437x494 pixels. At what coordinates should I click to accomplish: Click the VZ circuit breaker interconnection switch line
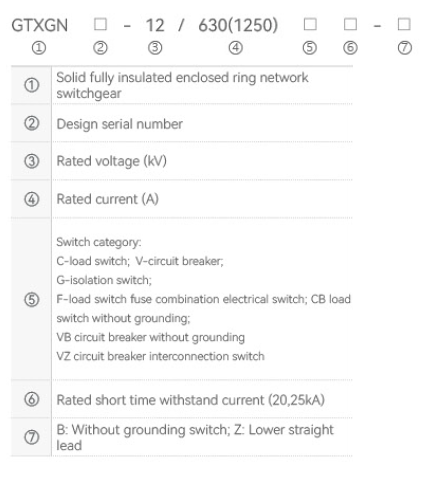160,356
